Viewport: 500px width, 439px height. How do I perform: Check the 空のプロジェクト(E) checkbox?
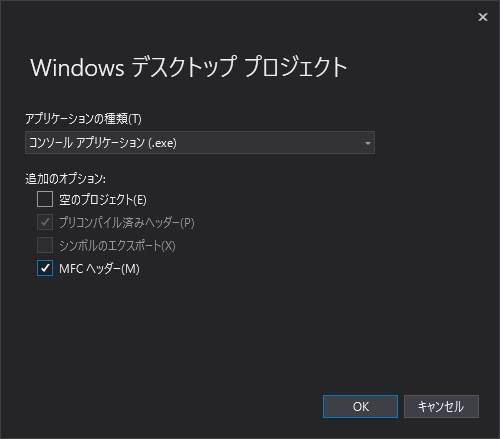[x=45, y=199]
